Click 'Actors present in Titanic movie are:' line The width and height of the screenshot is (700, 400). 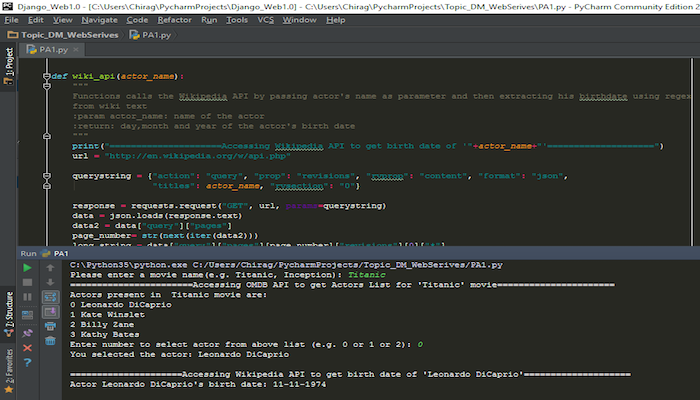[x=168, y=295]
